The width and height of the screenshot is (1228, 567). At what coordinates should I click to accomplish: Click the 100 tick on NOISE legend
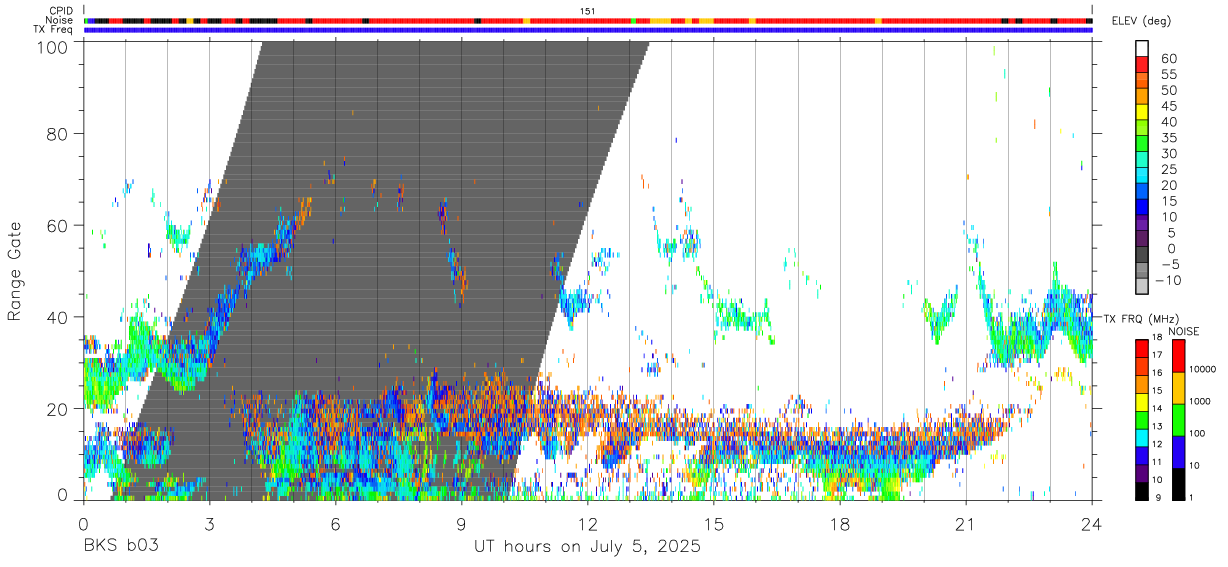tap(1198, 433)
